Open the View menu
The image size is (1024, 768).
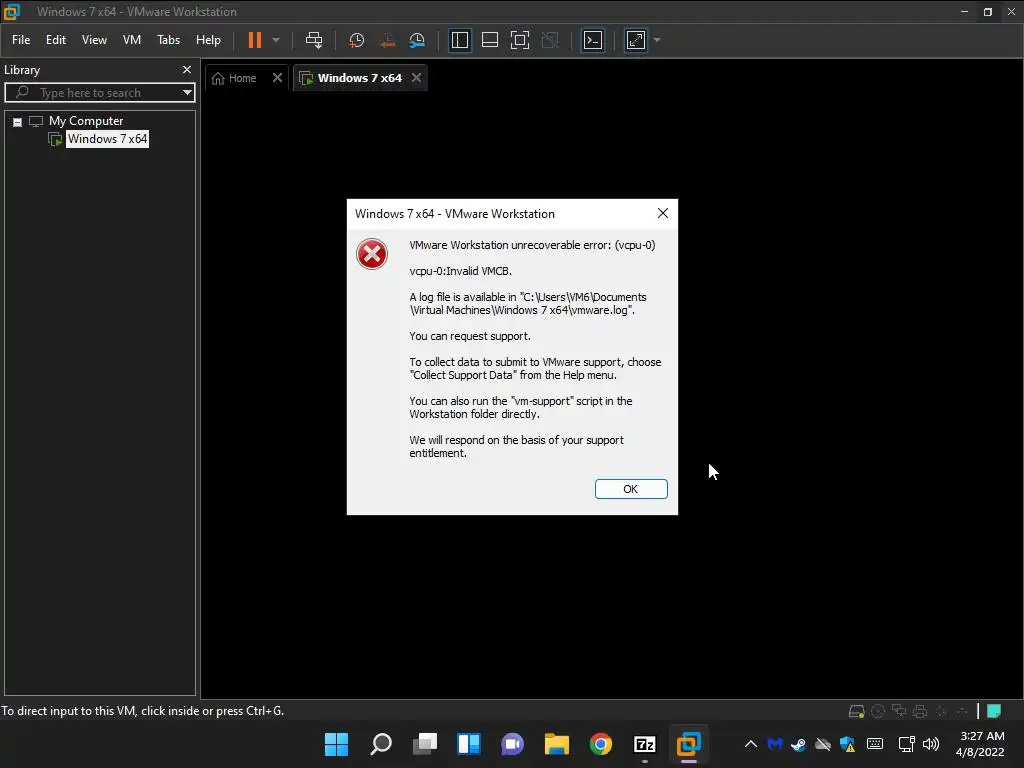[94, 40]
